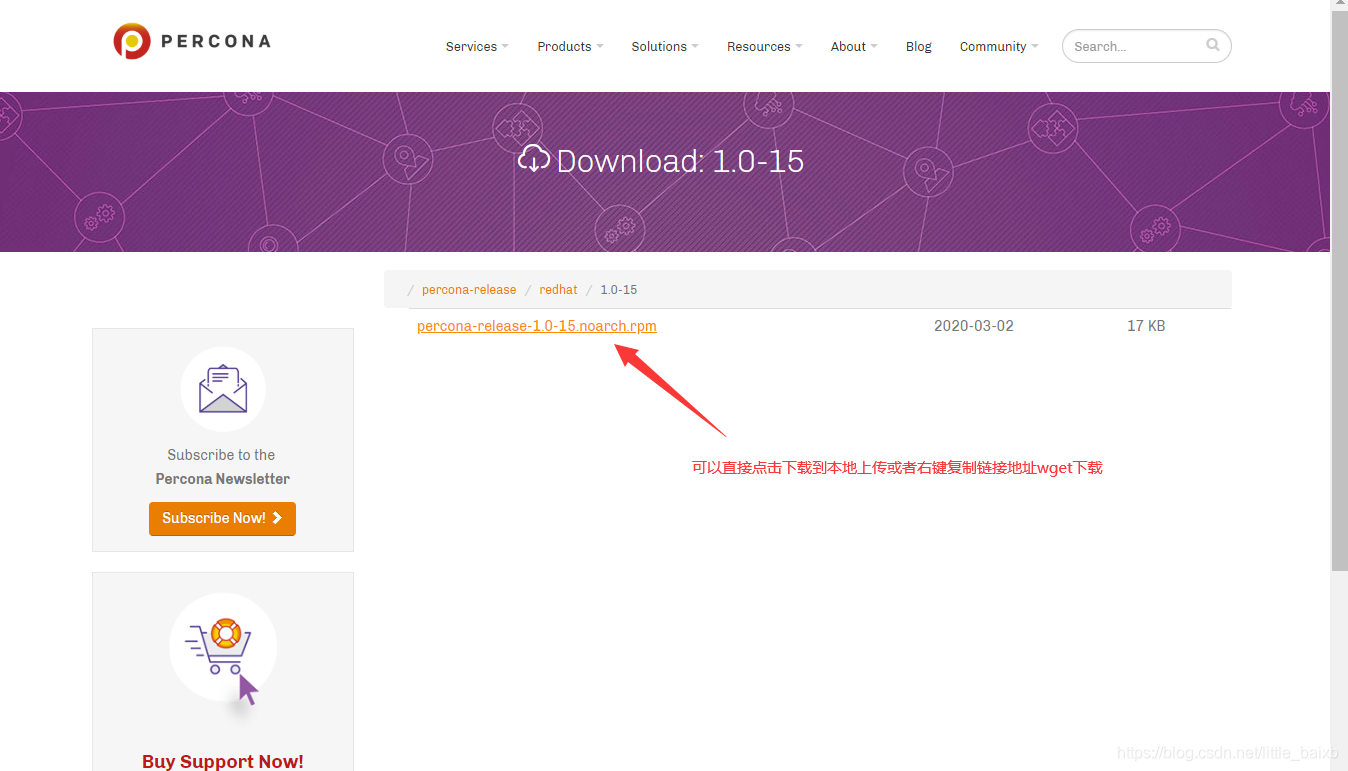The image size is (1348, 771).
Task: Expand the Solutions menu
Action: tap(665, 47)
